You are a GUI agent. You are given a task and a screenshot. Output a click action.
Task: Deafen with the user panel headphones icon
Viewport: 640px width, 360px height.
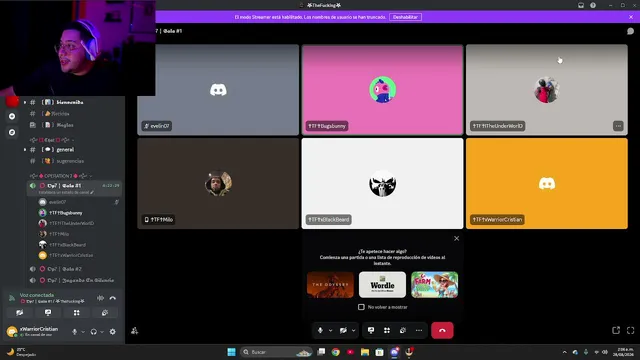click(x=93, y=332)
